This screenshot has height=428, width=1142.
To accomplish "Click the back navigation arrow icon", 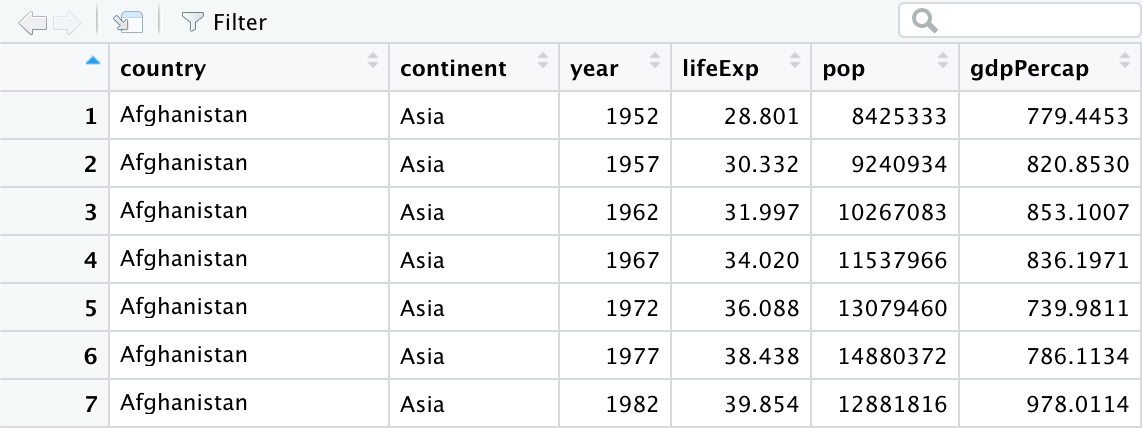I will [x=32, y=23].
